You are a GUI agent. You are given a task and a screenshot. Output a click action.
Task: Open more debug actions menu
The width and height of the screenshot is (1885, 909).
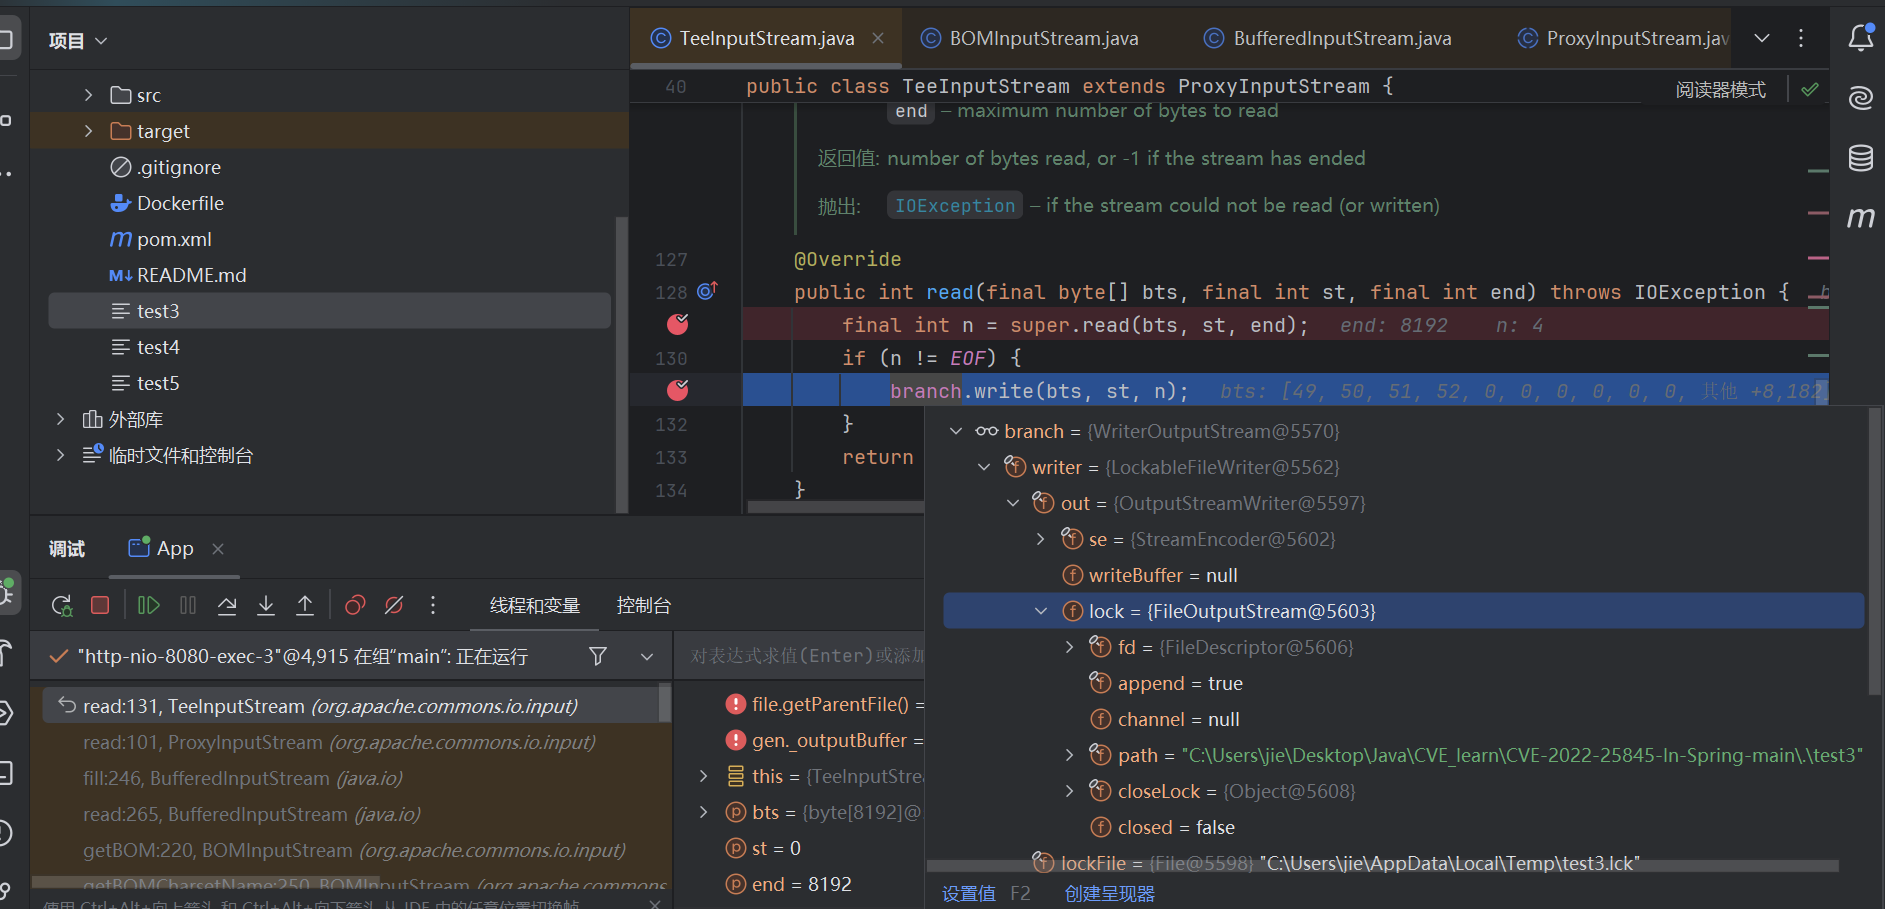pyautogui.click(x=433, y=605)
